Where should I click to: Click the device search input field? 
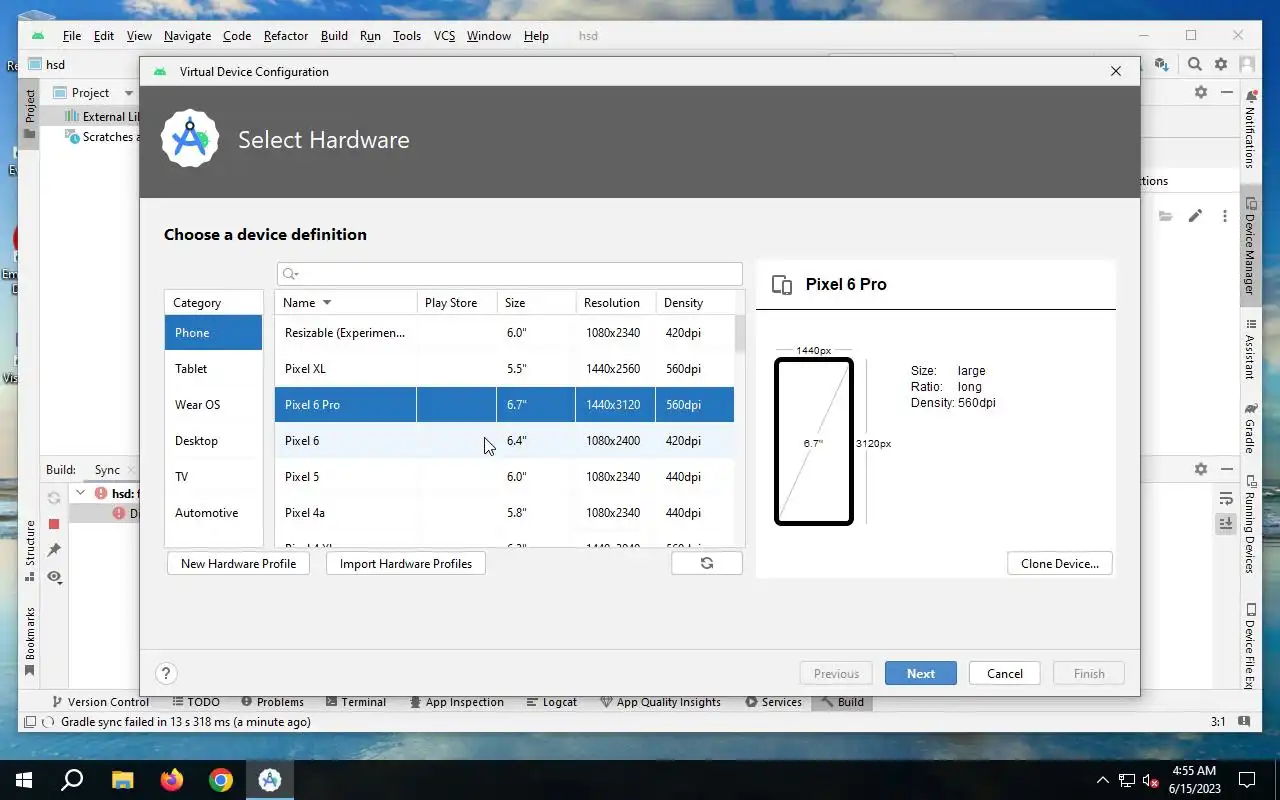(510, 274)
